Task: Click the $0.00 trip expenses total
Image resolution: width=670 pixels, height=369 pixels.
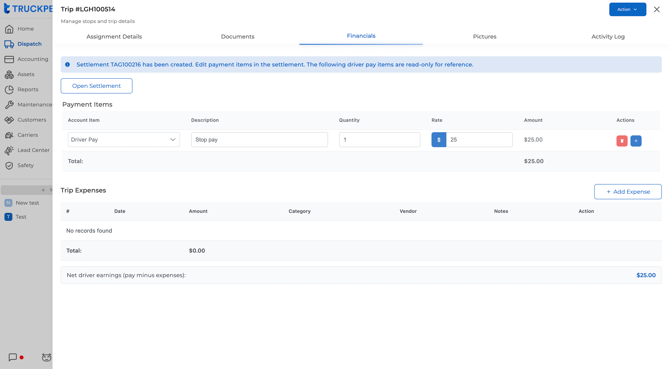Action: point(197,251)
